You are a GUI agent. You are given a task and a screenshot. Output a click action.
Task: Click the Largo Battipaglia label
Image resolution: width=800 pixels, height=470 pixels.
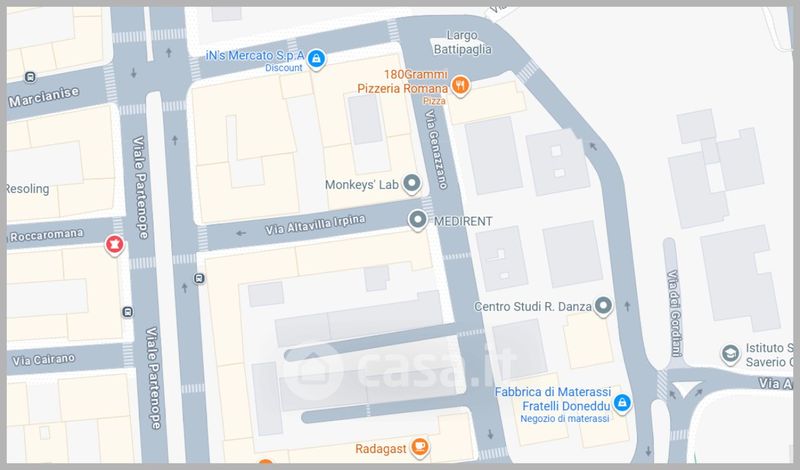tap(462, 42)
